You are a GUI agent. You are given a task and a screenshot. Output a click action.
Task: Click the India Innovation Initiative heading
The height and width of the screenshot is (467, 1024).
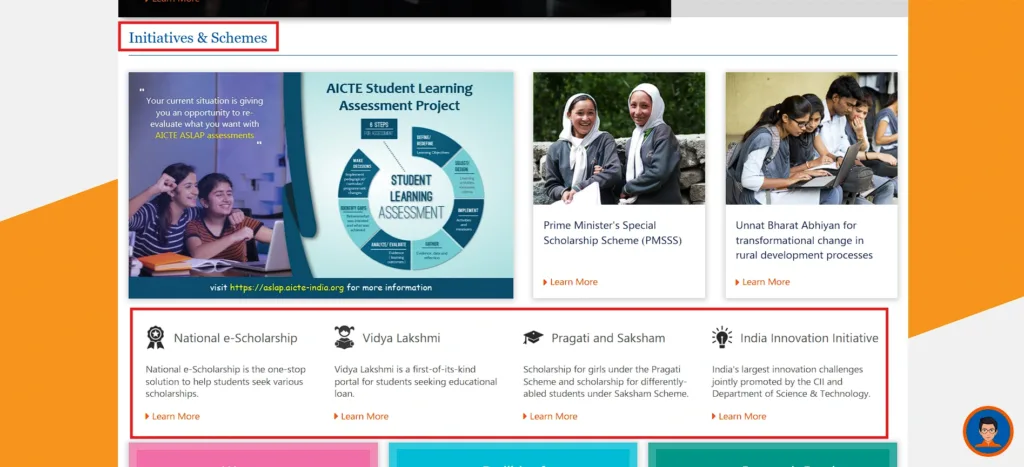(809, 338)
